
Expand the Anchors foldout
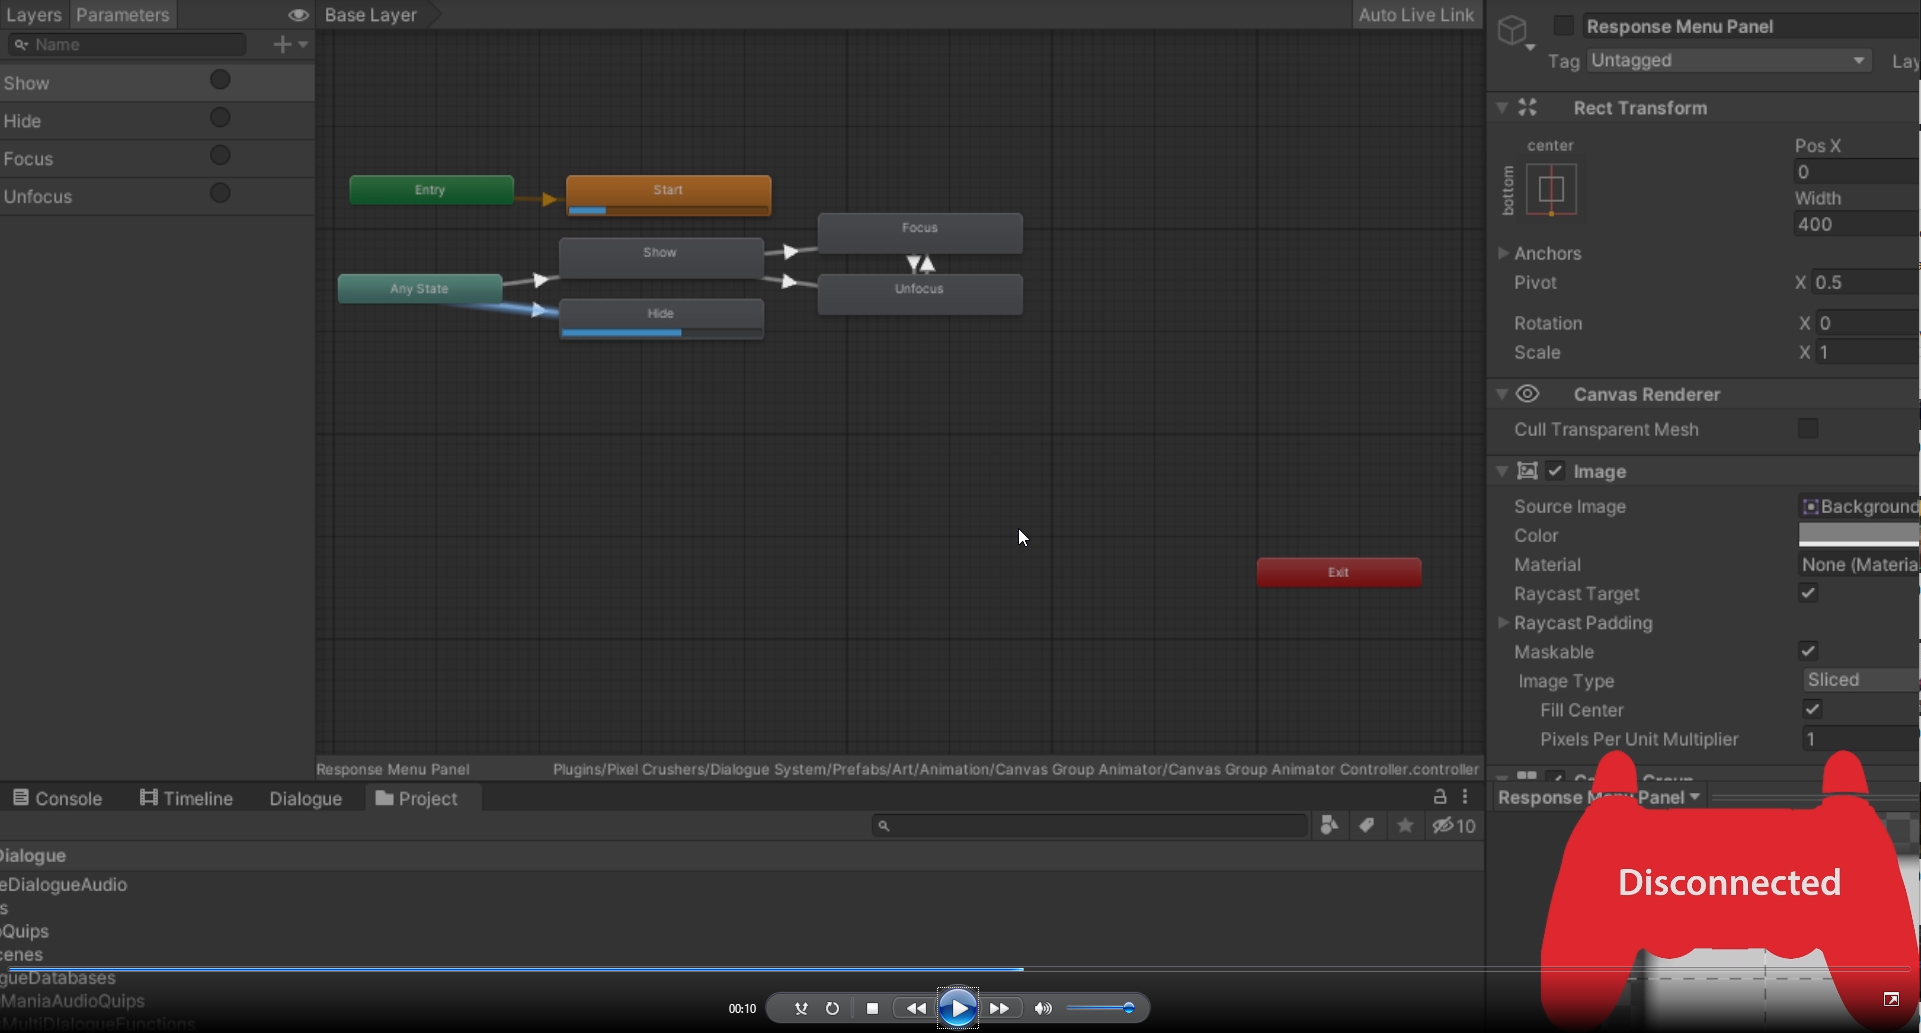tap(1503, 253)
